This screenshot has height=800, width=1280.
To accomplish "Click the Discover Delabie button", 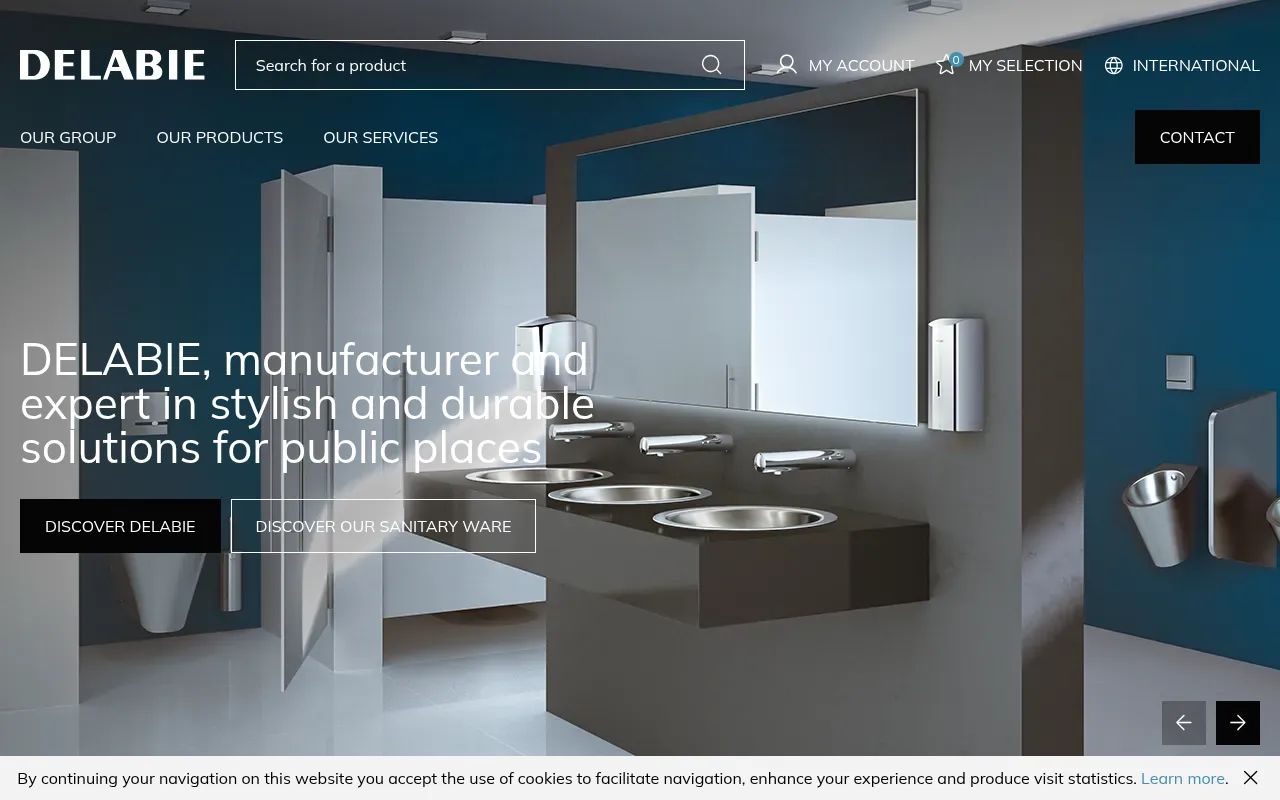I will coord(120,526).
